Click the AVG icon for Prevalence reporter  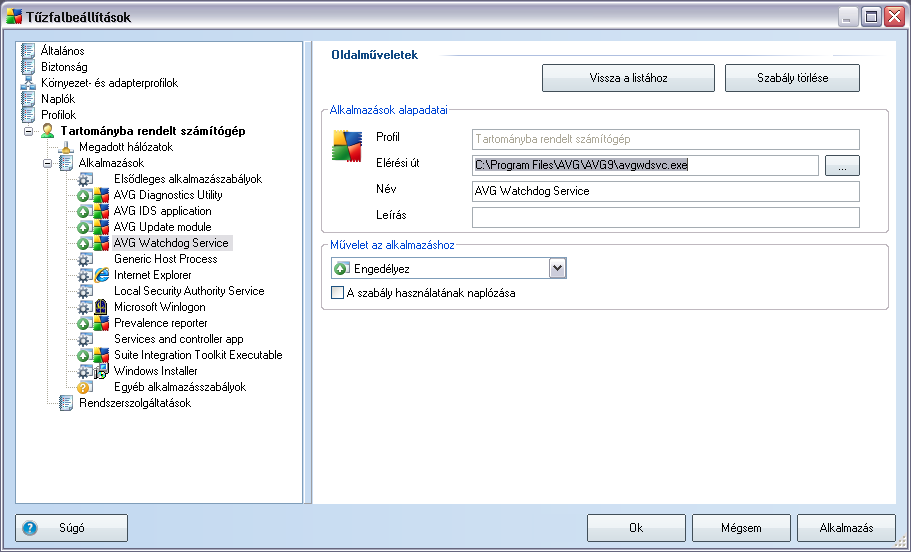click(101, 323)
